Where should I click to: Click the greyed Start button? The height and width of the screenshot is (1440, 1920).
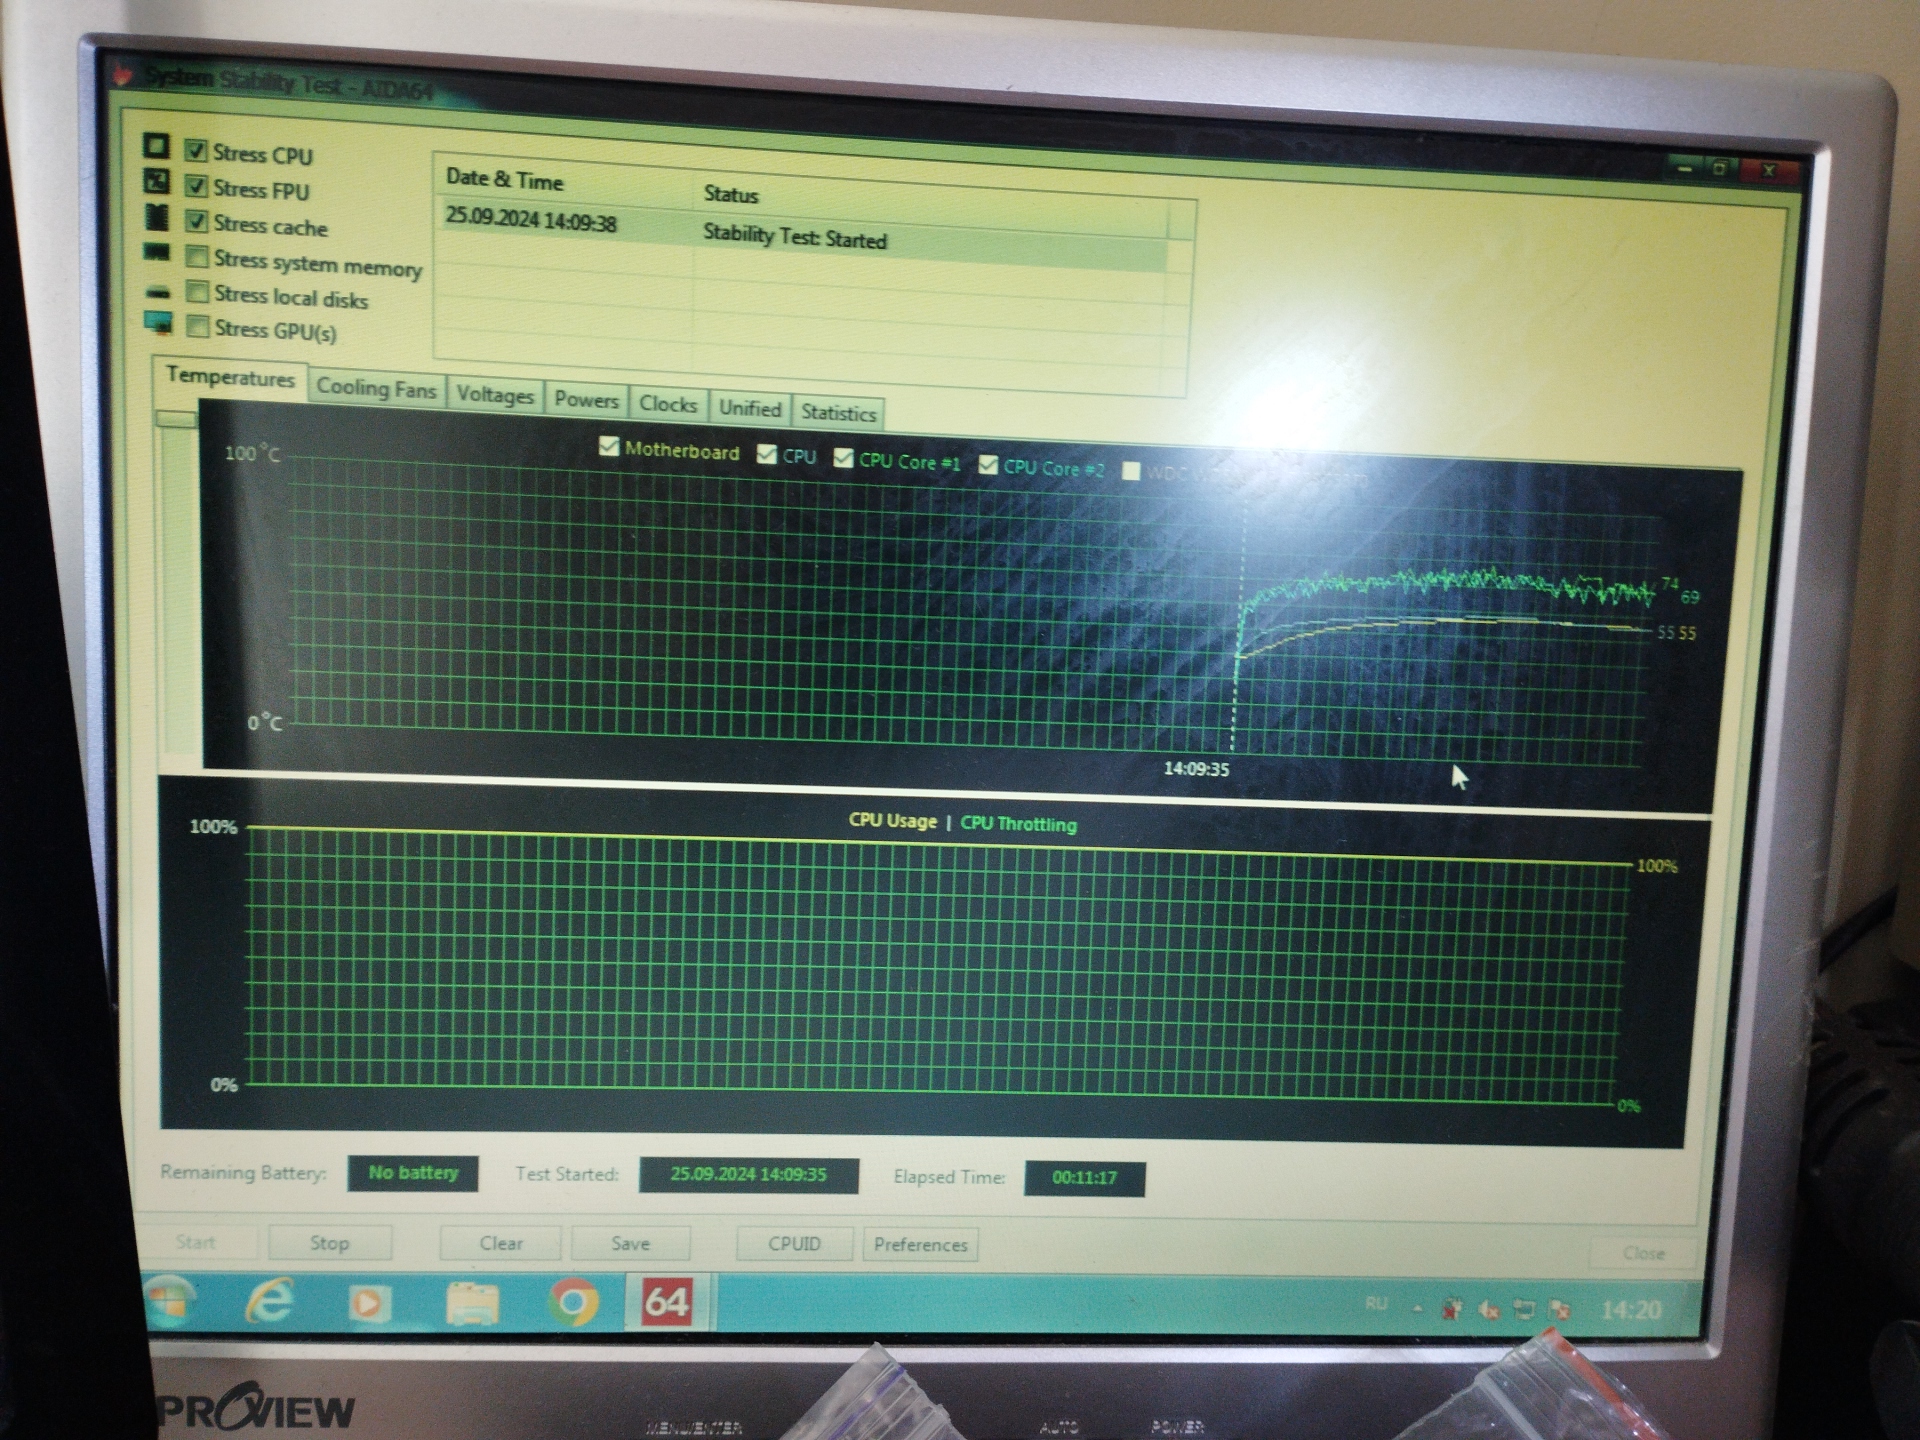click(x=196, y=1242)
